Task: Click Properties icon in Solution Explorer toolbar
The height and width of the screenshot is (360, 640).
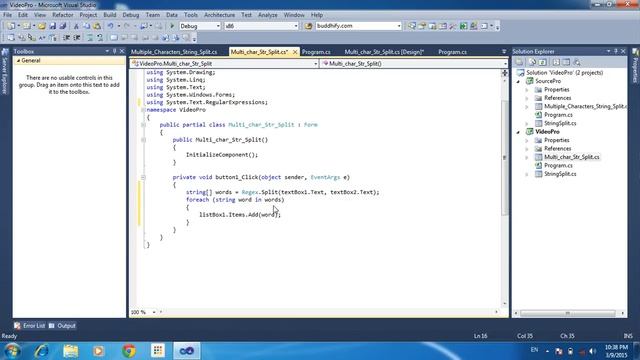Action: click(520, 62)
